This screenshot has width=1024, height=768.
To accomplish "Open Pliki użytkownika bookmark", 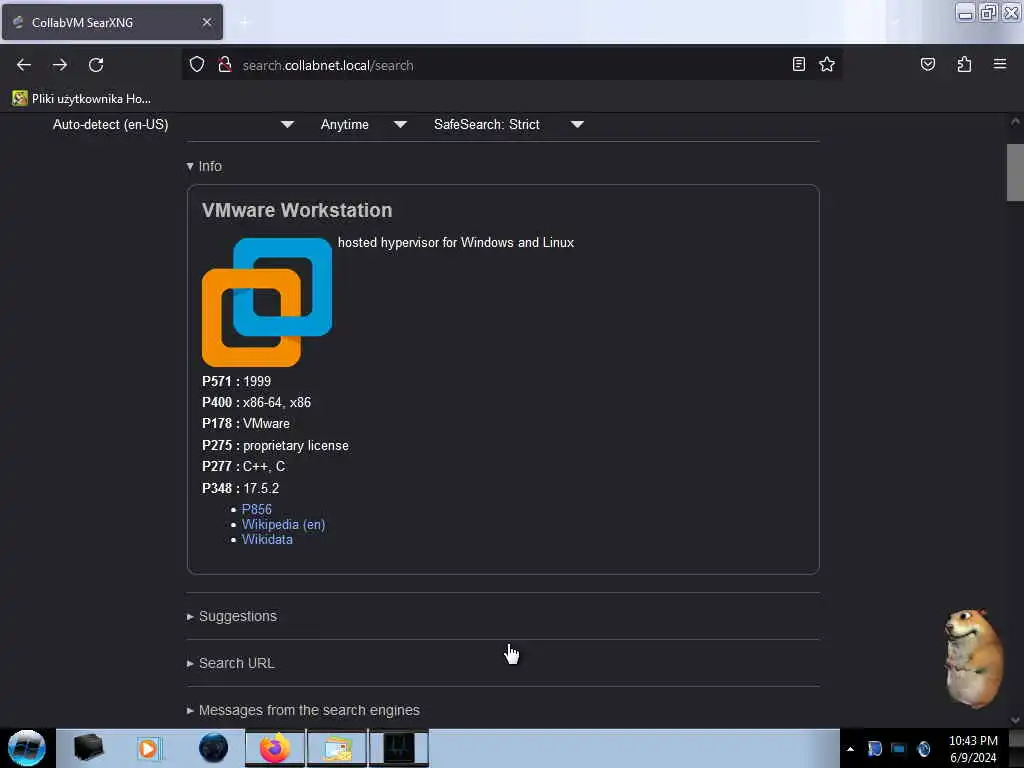I will click(82, 99).
